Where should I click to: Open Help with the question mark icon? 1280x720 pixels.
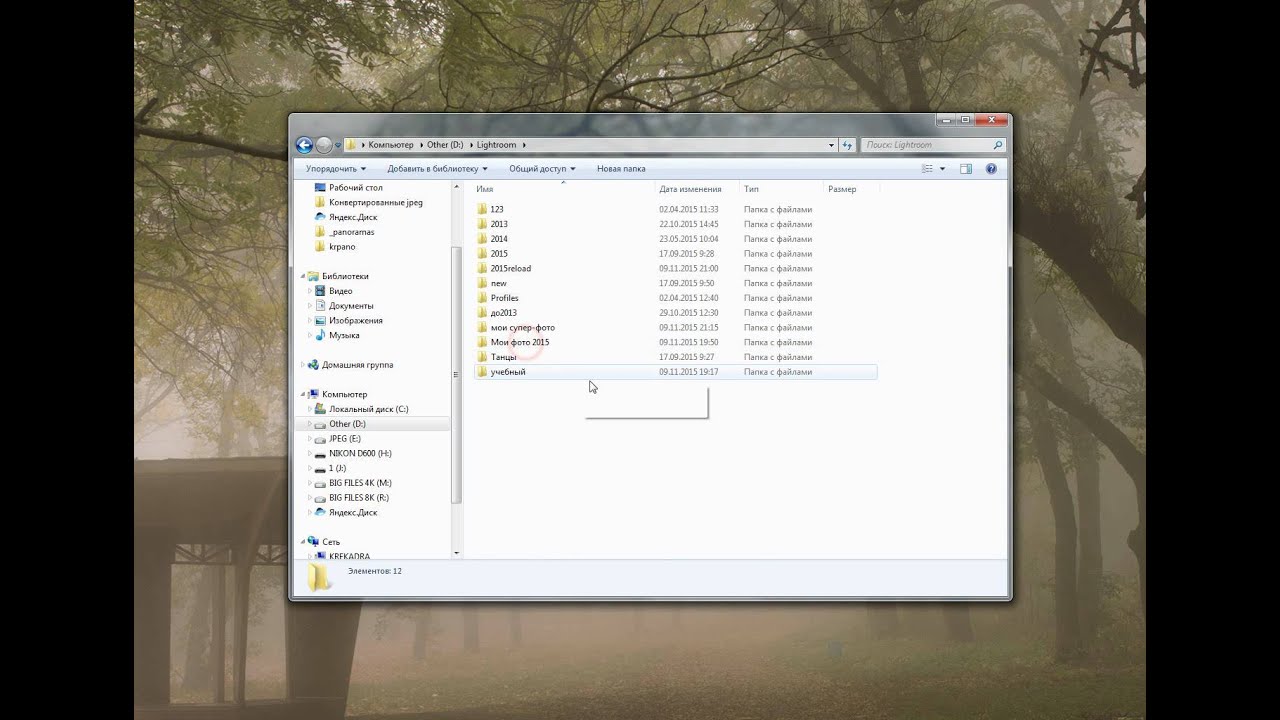[x=991, y=169]
